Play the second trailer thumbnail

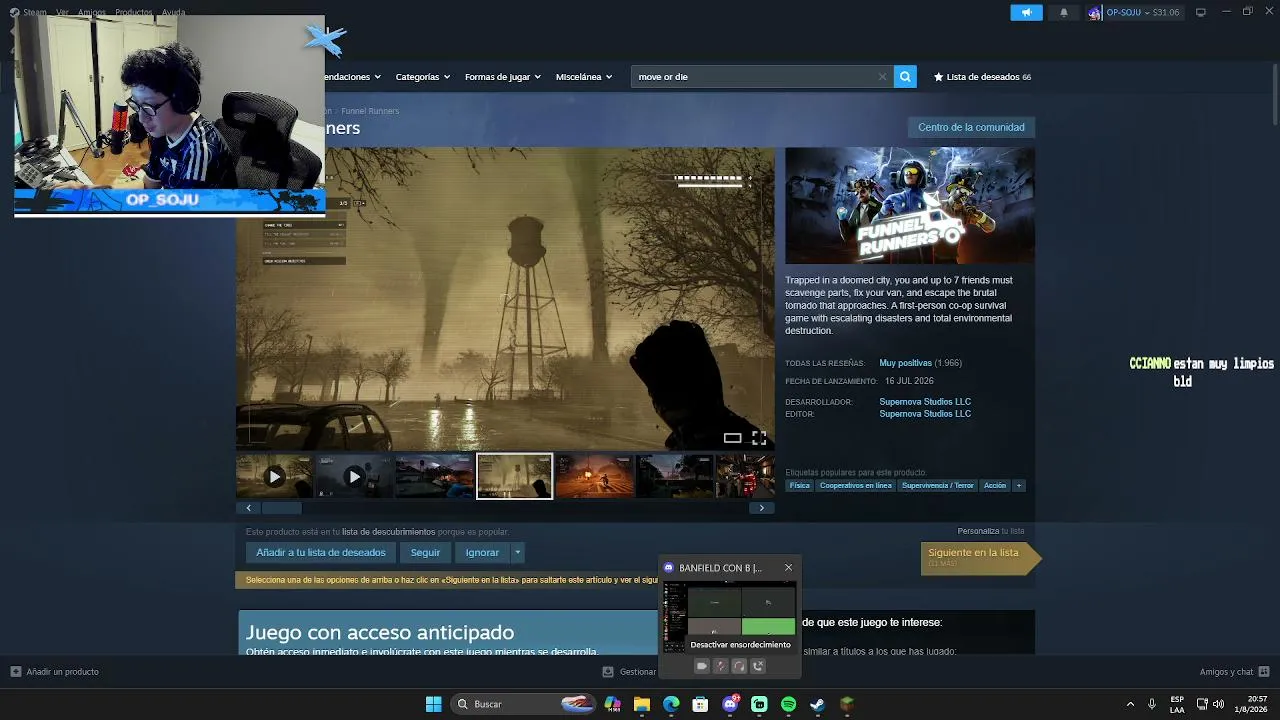pos(354,477)
